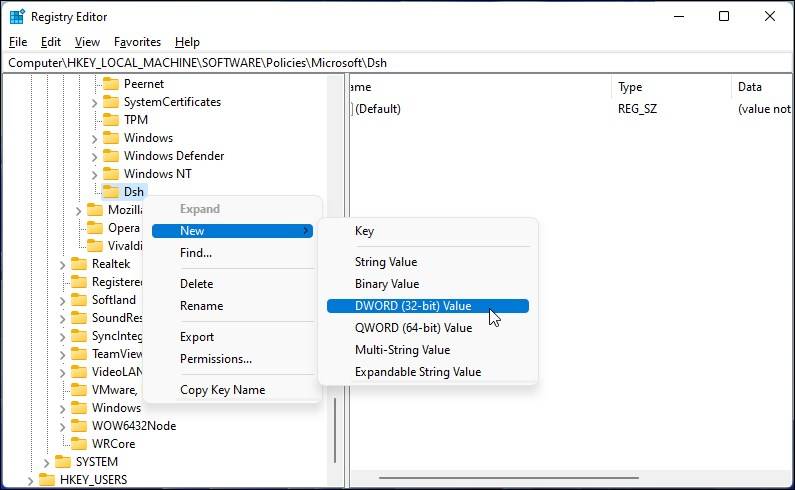The height and width of the screenshot is (490, 795).
Task: Expand the Mozilla key
Action: [x=79, y=211]
